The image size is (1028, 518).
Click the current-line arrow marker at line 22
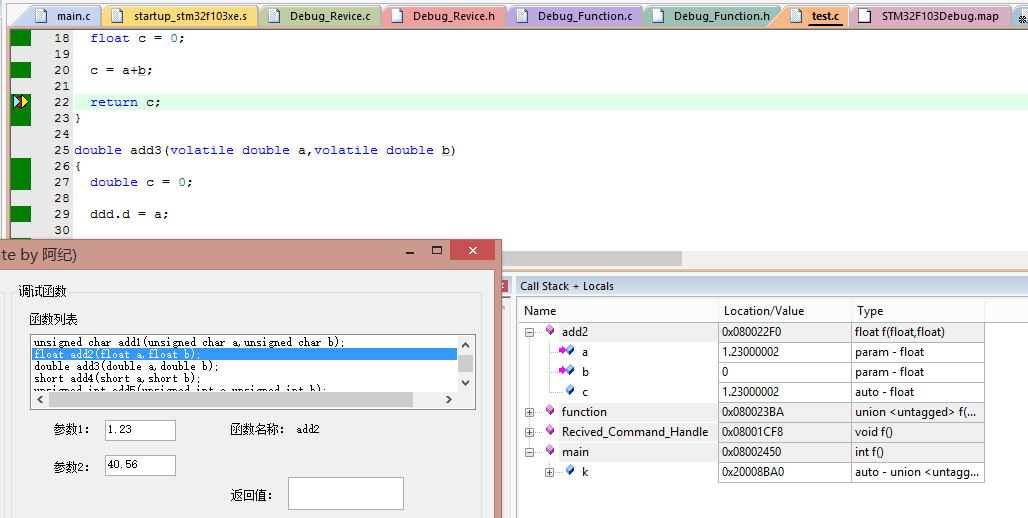tap(20, 102)
